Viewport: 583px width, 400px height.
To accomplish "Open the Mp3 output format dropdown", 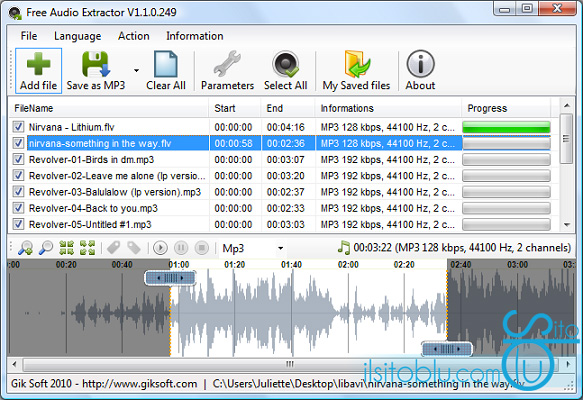I will (253, 248).
